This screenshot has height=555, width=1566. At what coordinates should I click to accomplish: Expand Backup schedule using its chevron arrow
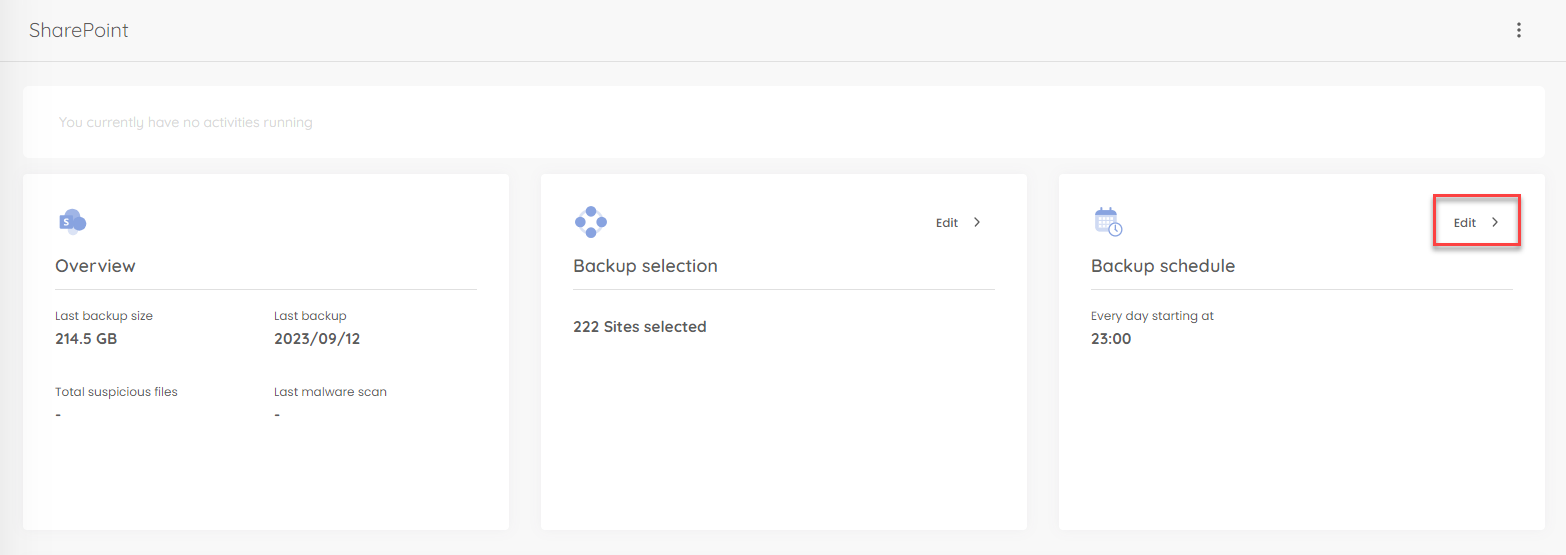(x=1495, y=223)
